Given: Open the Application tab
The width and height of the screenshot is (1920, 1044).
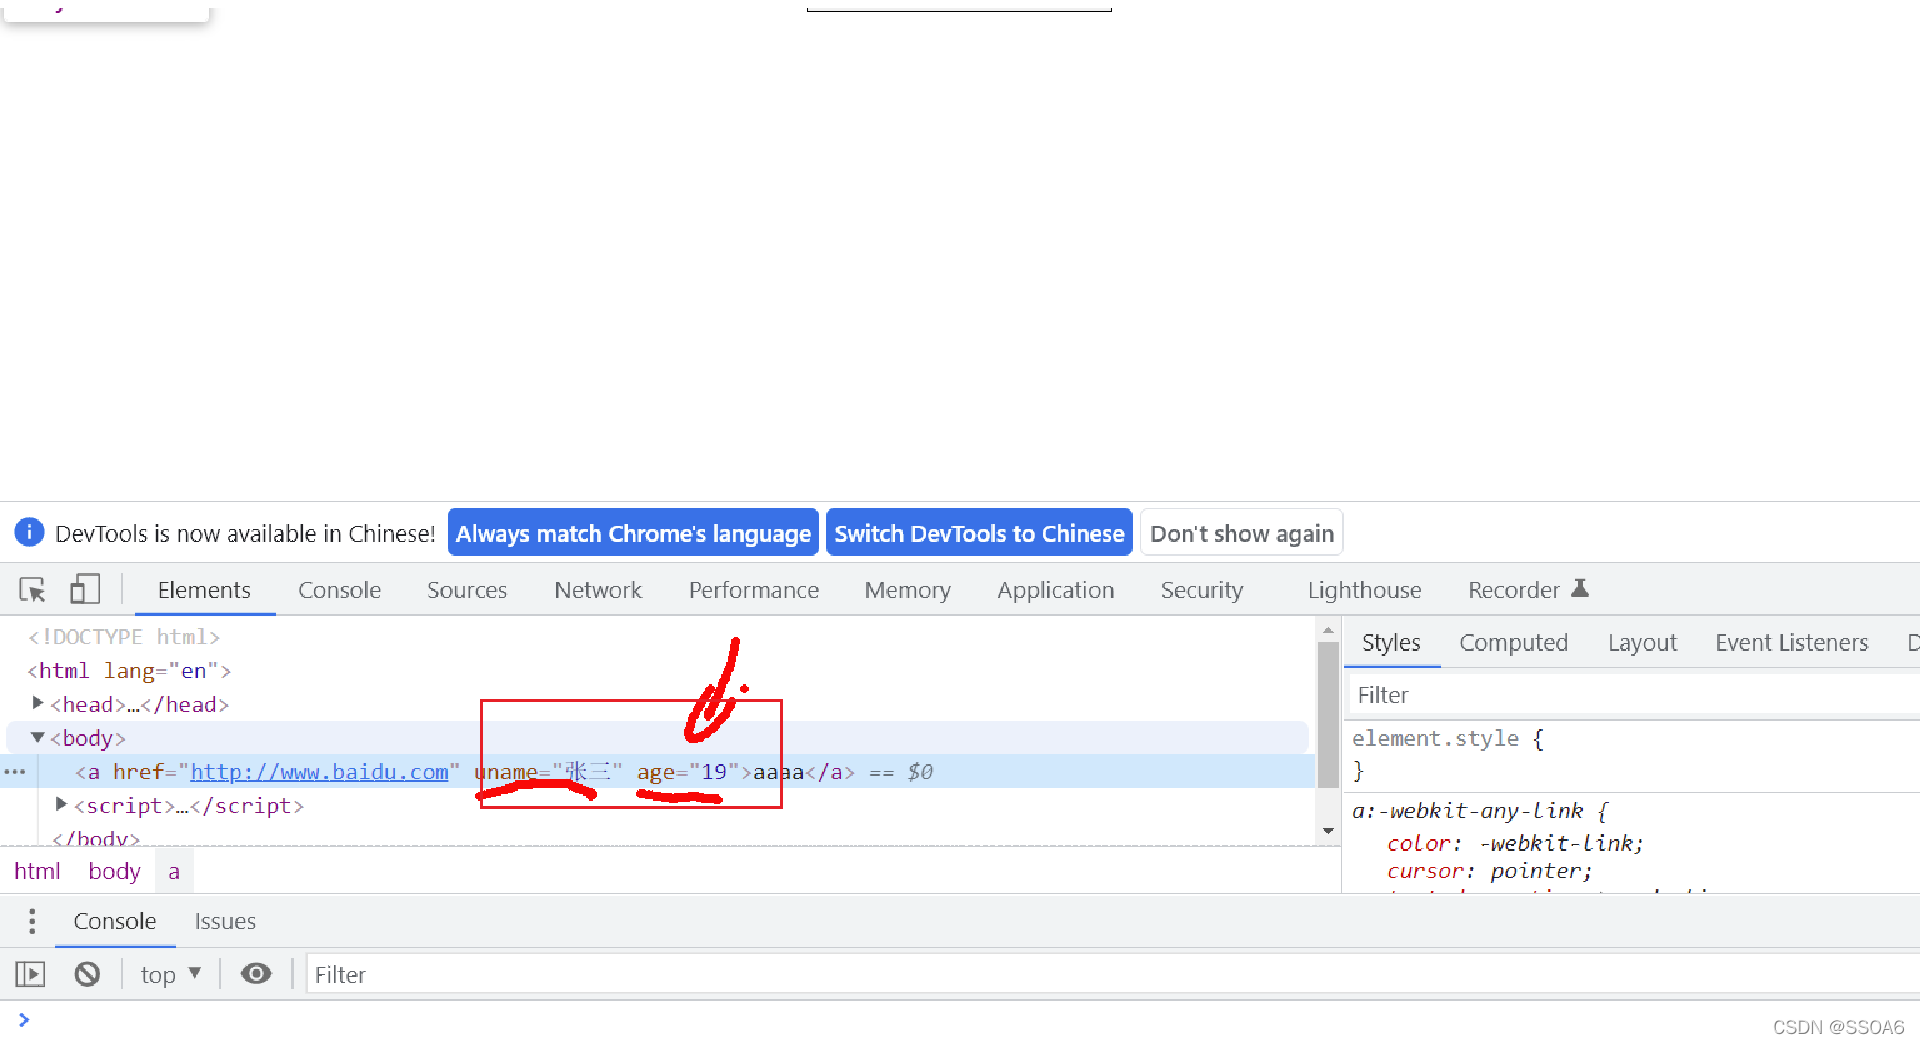Looking at the screenshot, I should click(1055, 590).
